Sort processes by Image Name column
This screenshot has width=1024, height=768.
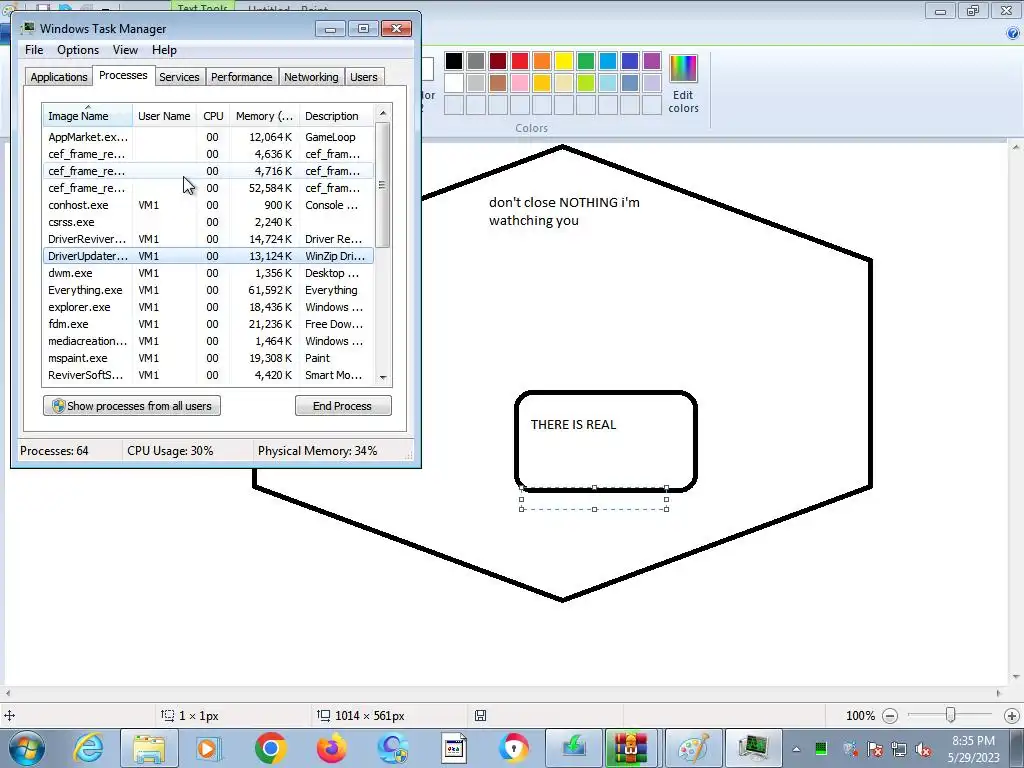[x=87, y=116]
